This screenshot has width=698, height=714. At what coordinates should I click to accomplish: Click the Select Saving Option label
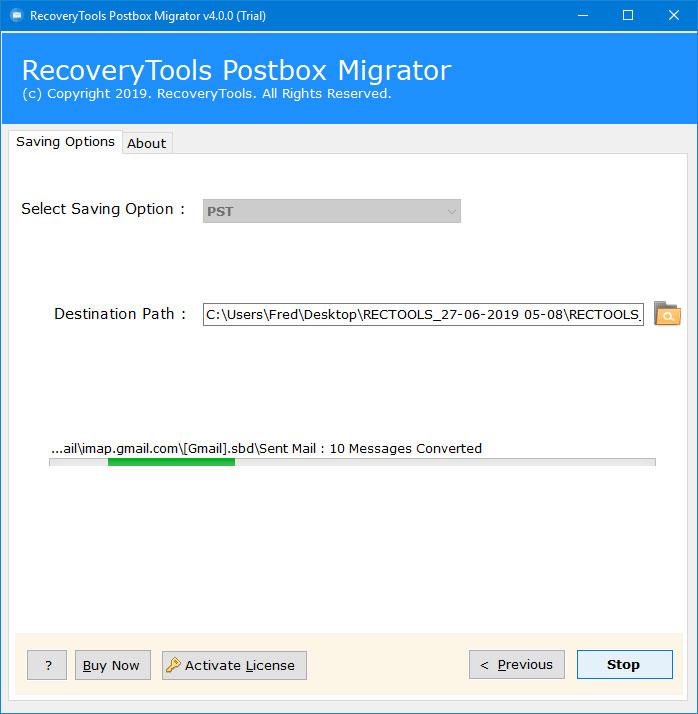pos(104,209)
